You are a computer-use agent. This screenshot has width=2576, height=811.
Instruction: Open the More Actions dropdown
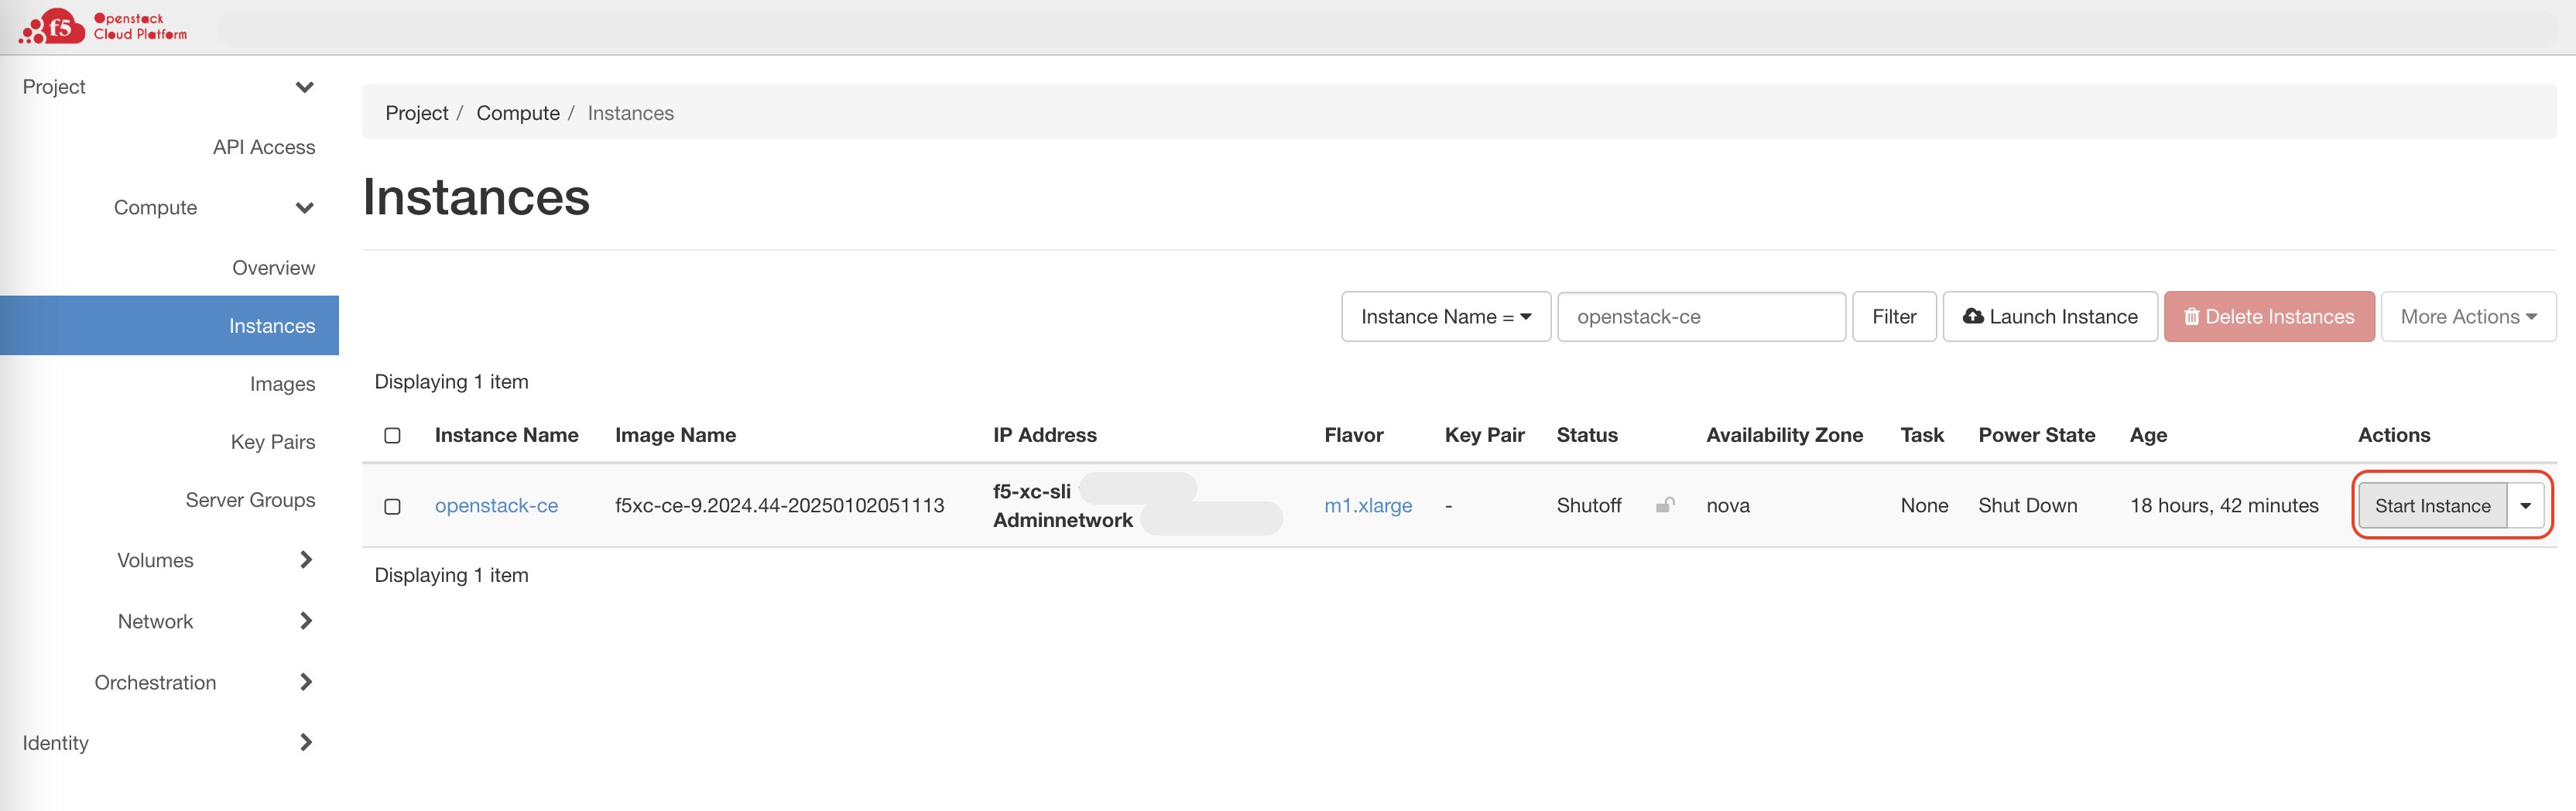tap(2468, 316)
